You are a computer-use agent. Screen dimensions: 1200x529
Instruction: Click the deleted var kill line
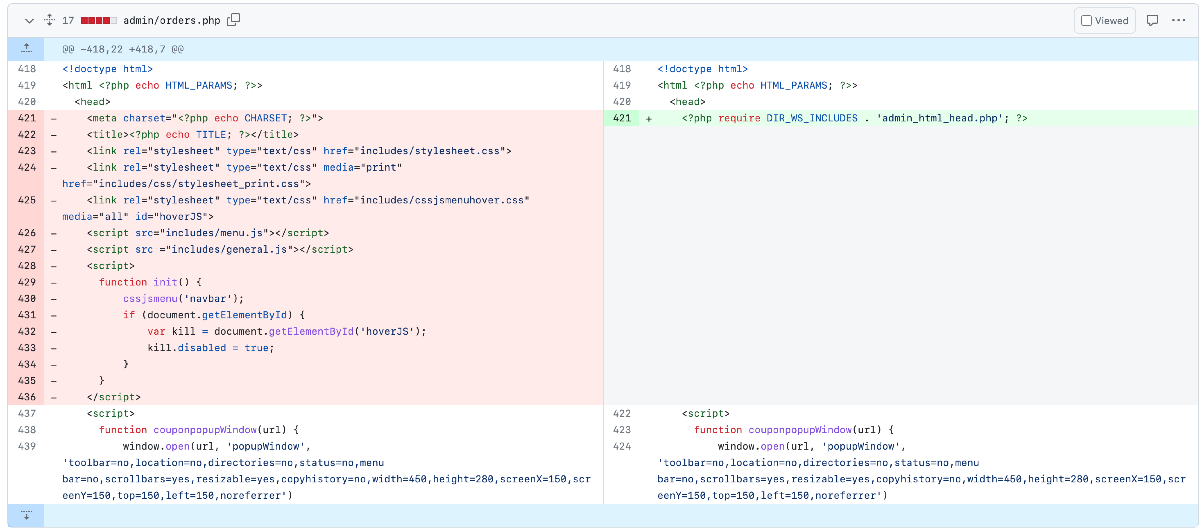pos(287,331)
